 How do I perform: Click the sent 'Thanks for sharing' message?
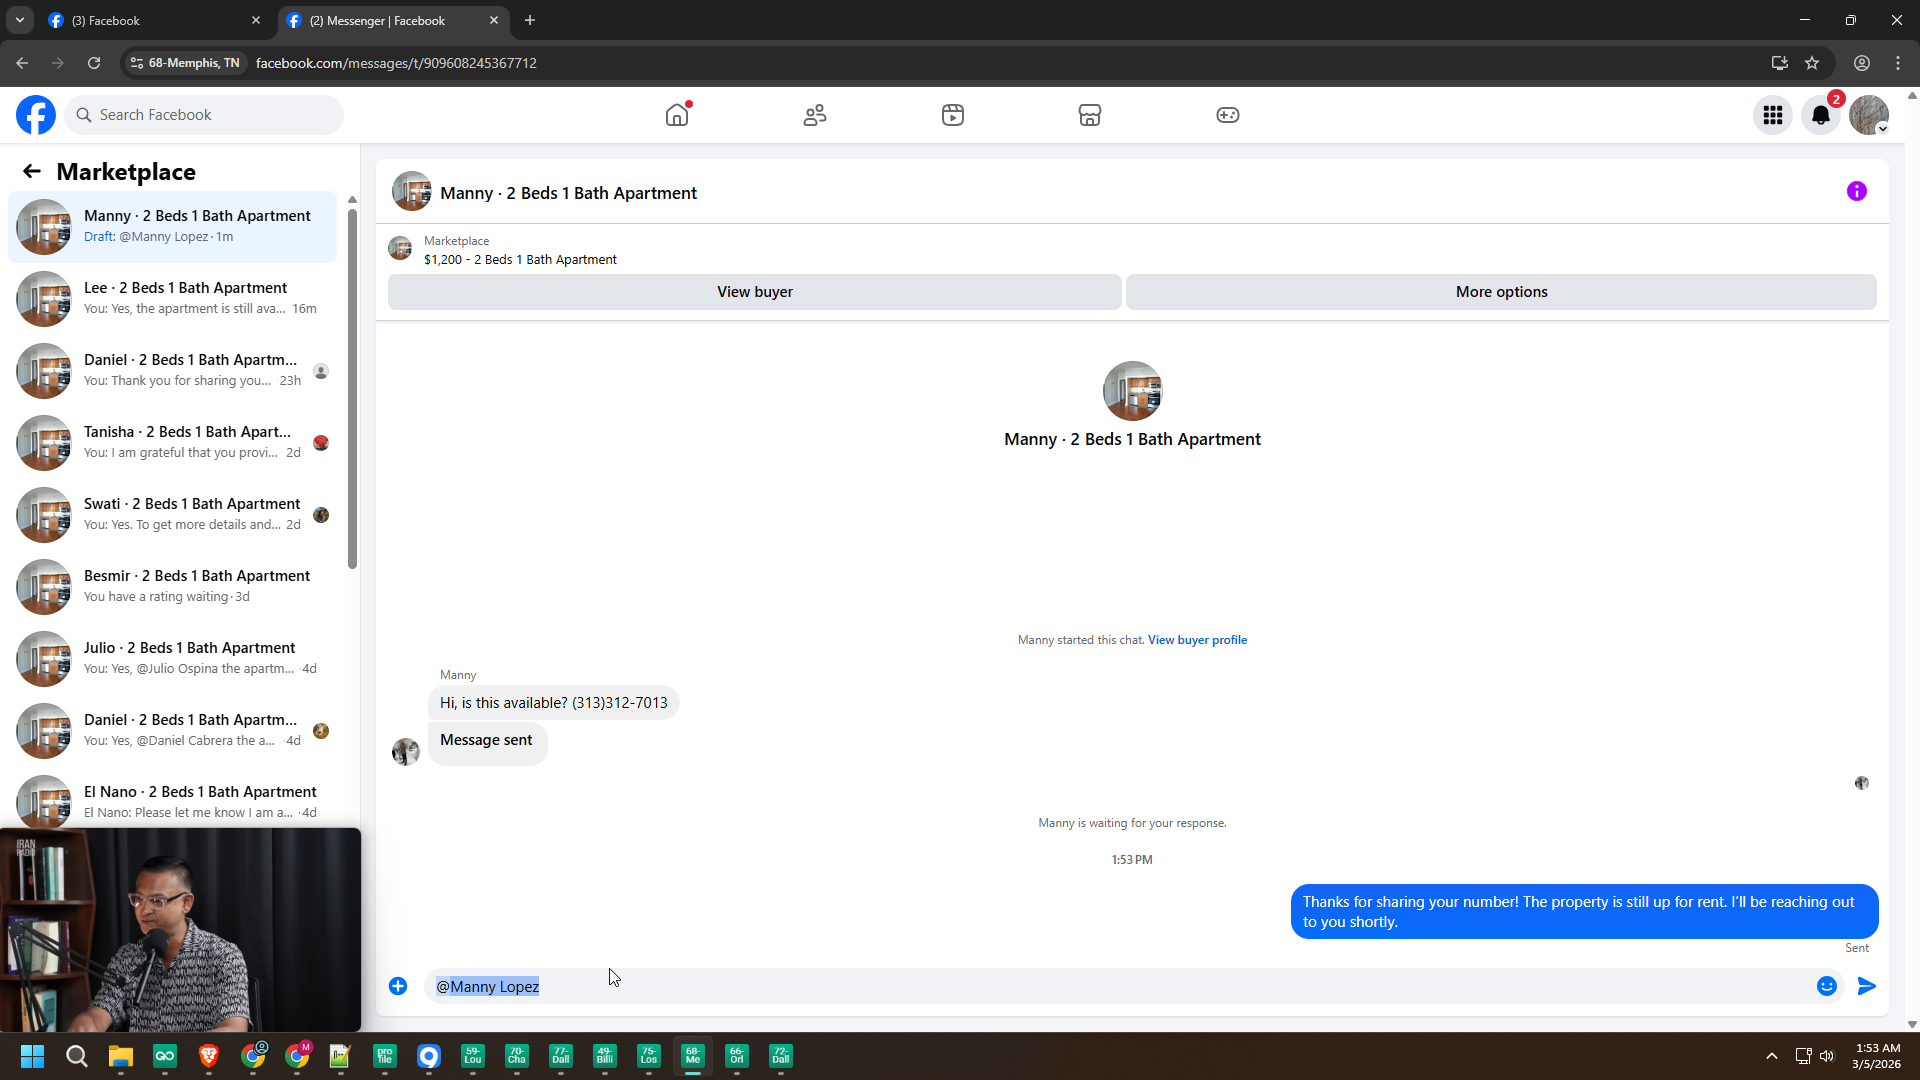point(1584,912)
